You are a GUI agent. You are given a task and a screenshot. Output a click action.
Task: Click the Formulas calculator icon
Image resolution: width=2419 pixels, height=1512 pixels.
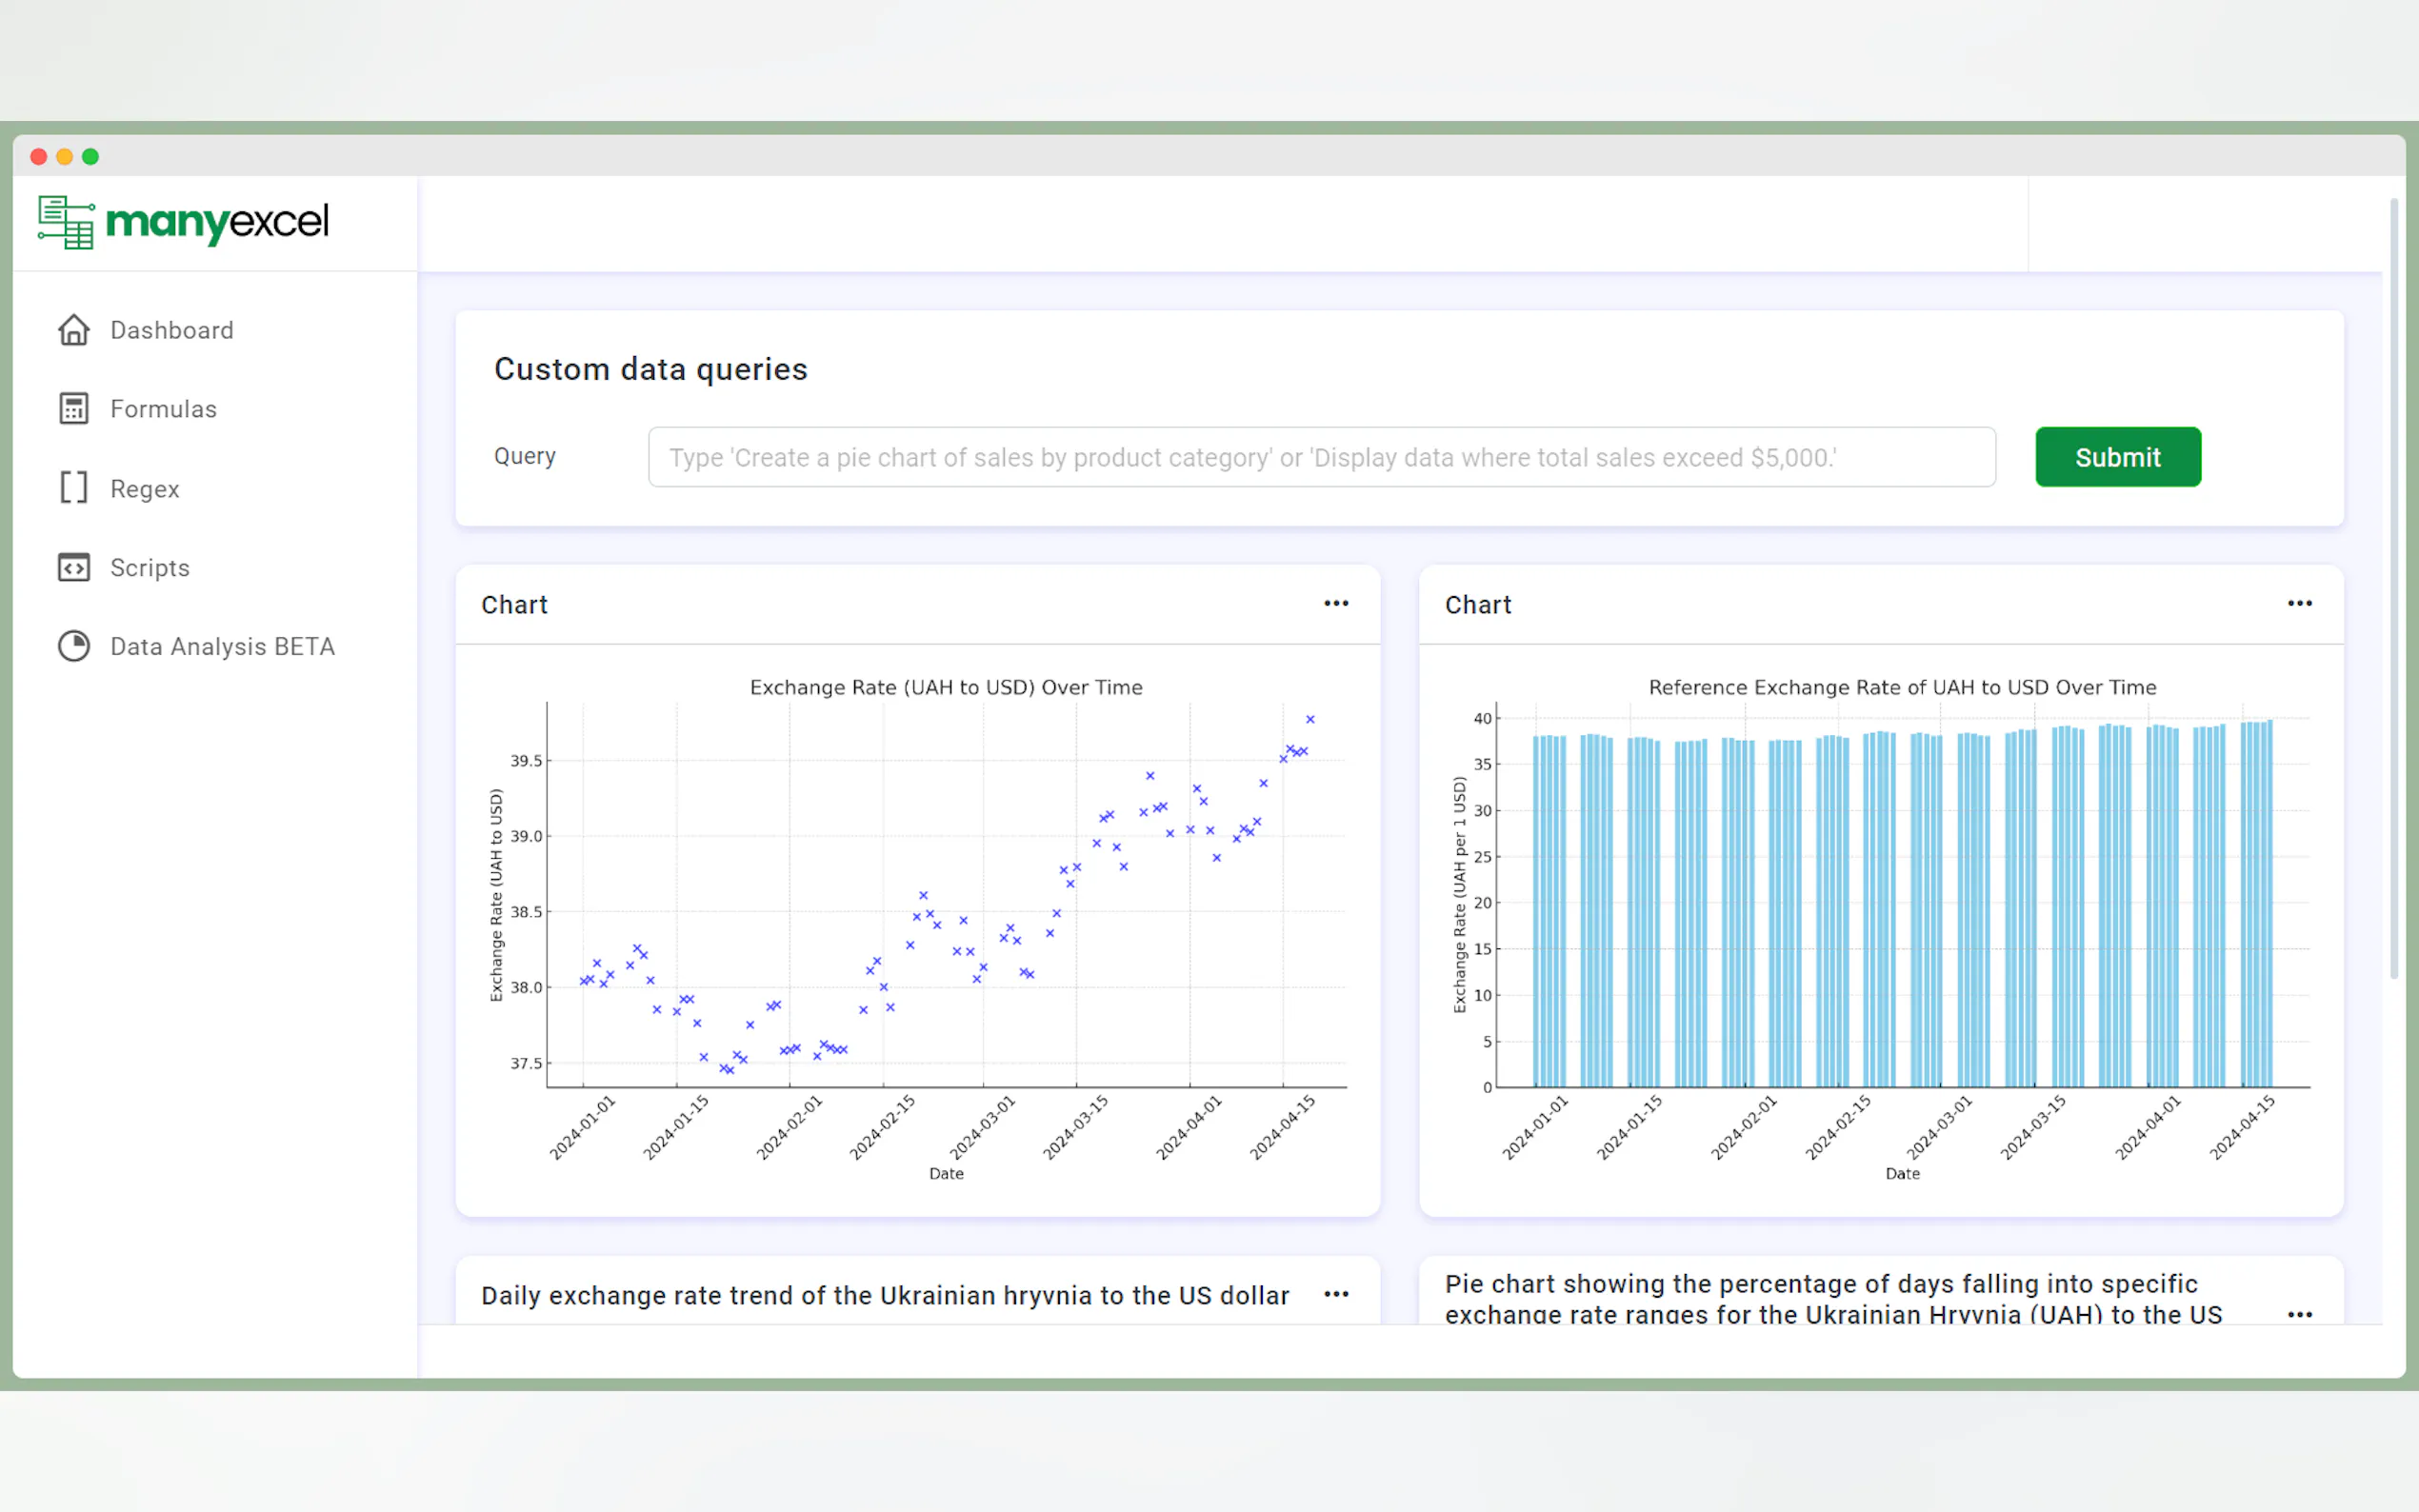tap(73, 409)
